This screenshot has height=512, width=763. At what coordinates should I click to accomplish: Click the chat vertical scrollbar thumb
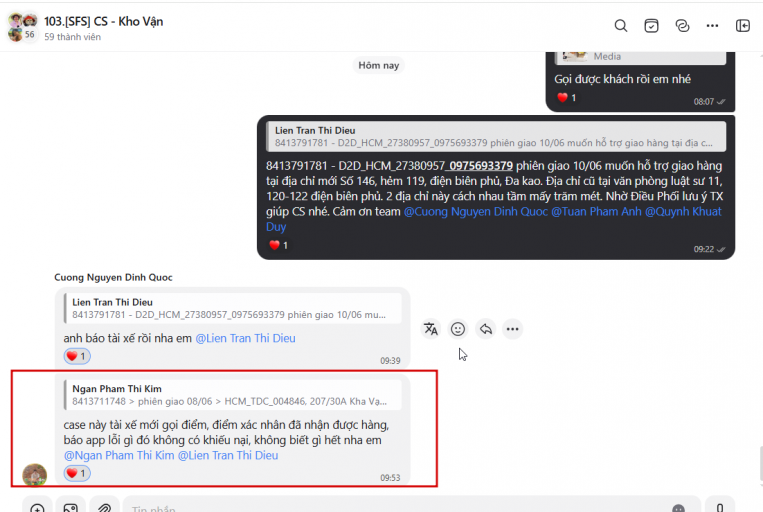[x=761, y=465]
